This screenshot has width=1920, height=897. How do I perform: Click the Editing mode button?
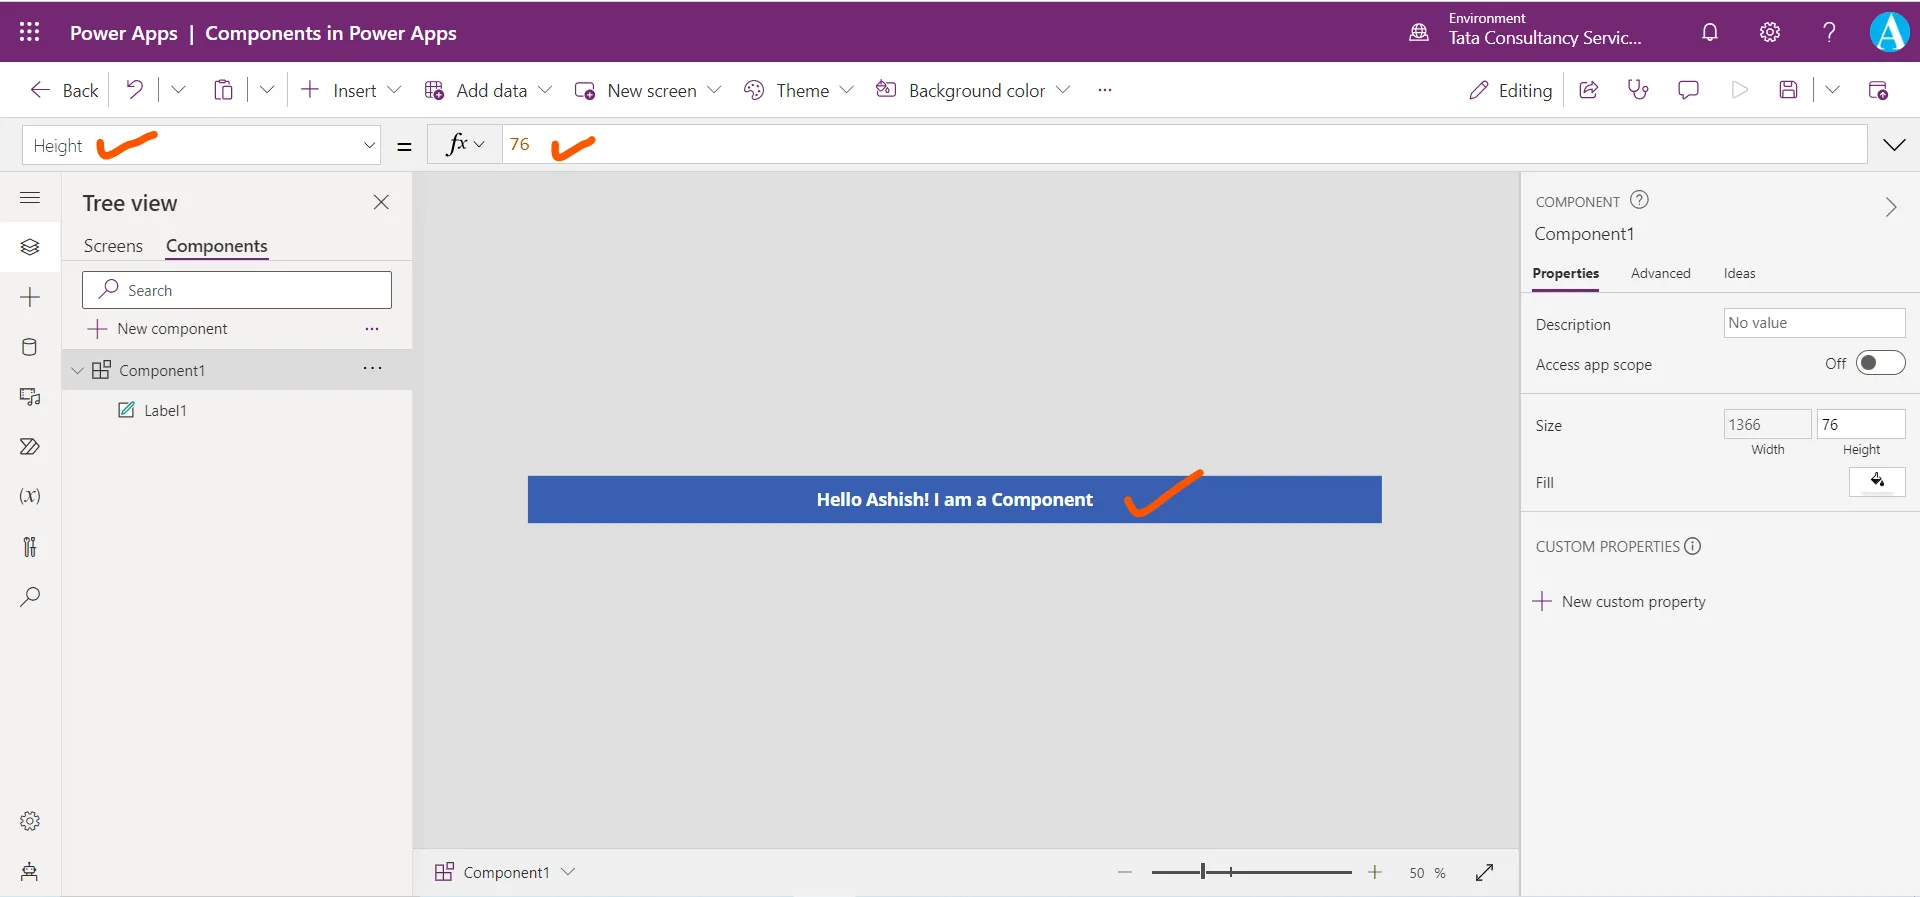click(x=1510, y=90)
